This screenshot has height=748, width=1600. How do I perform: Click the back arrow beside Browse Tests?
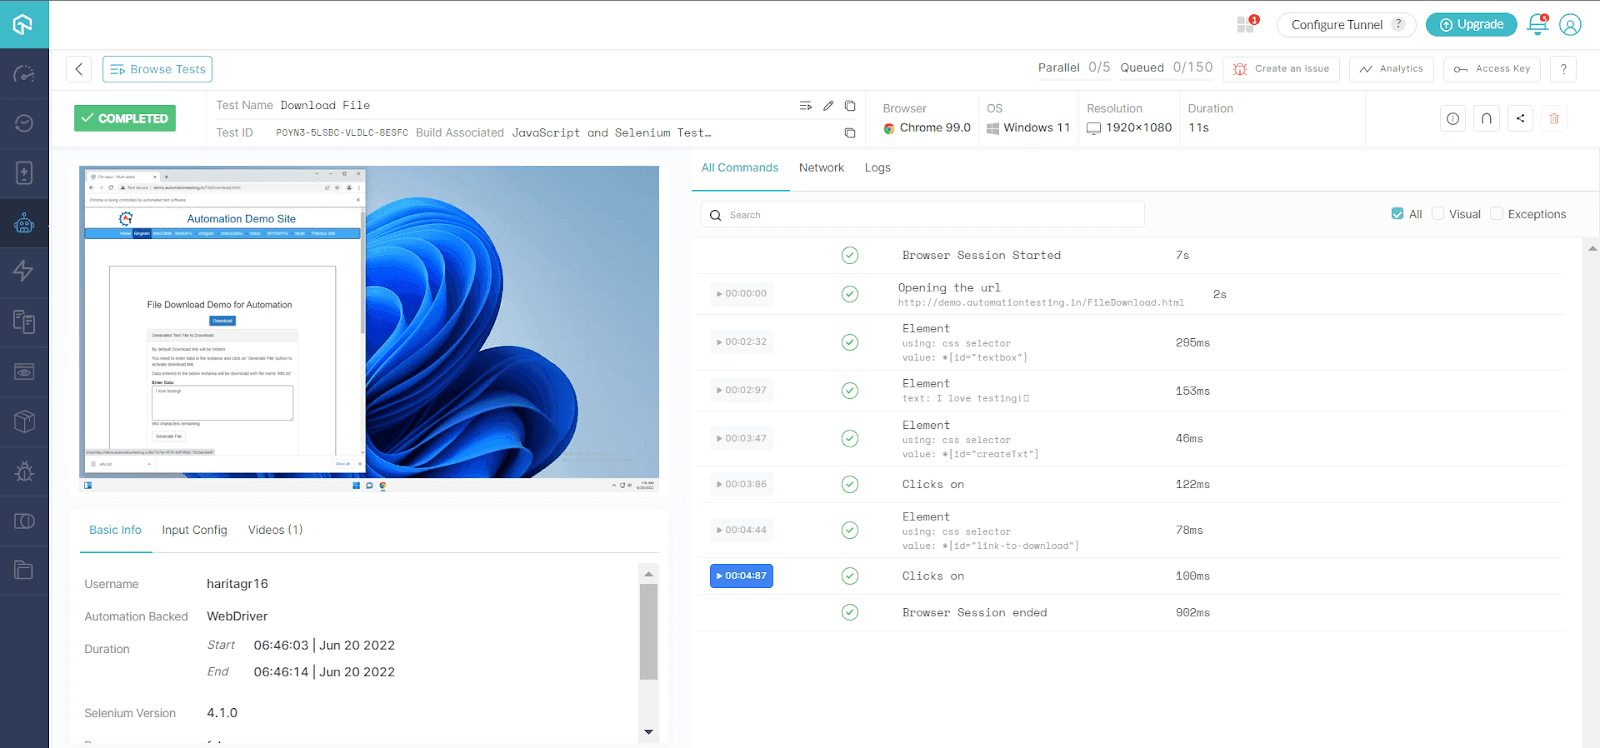[x=79, y=69]
